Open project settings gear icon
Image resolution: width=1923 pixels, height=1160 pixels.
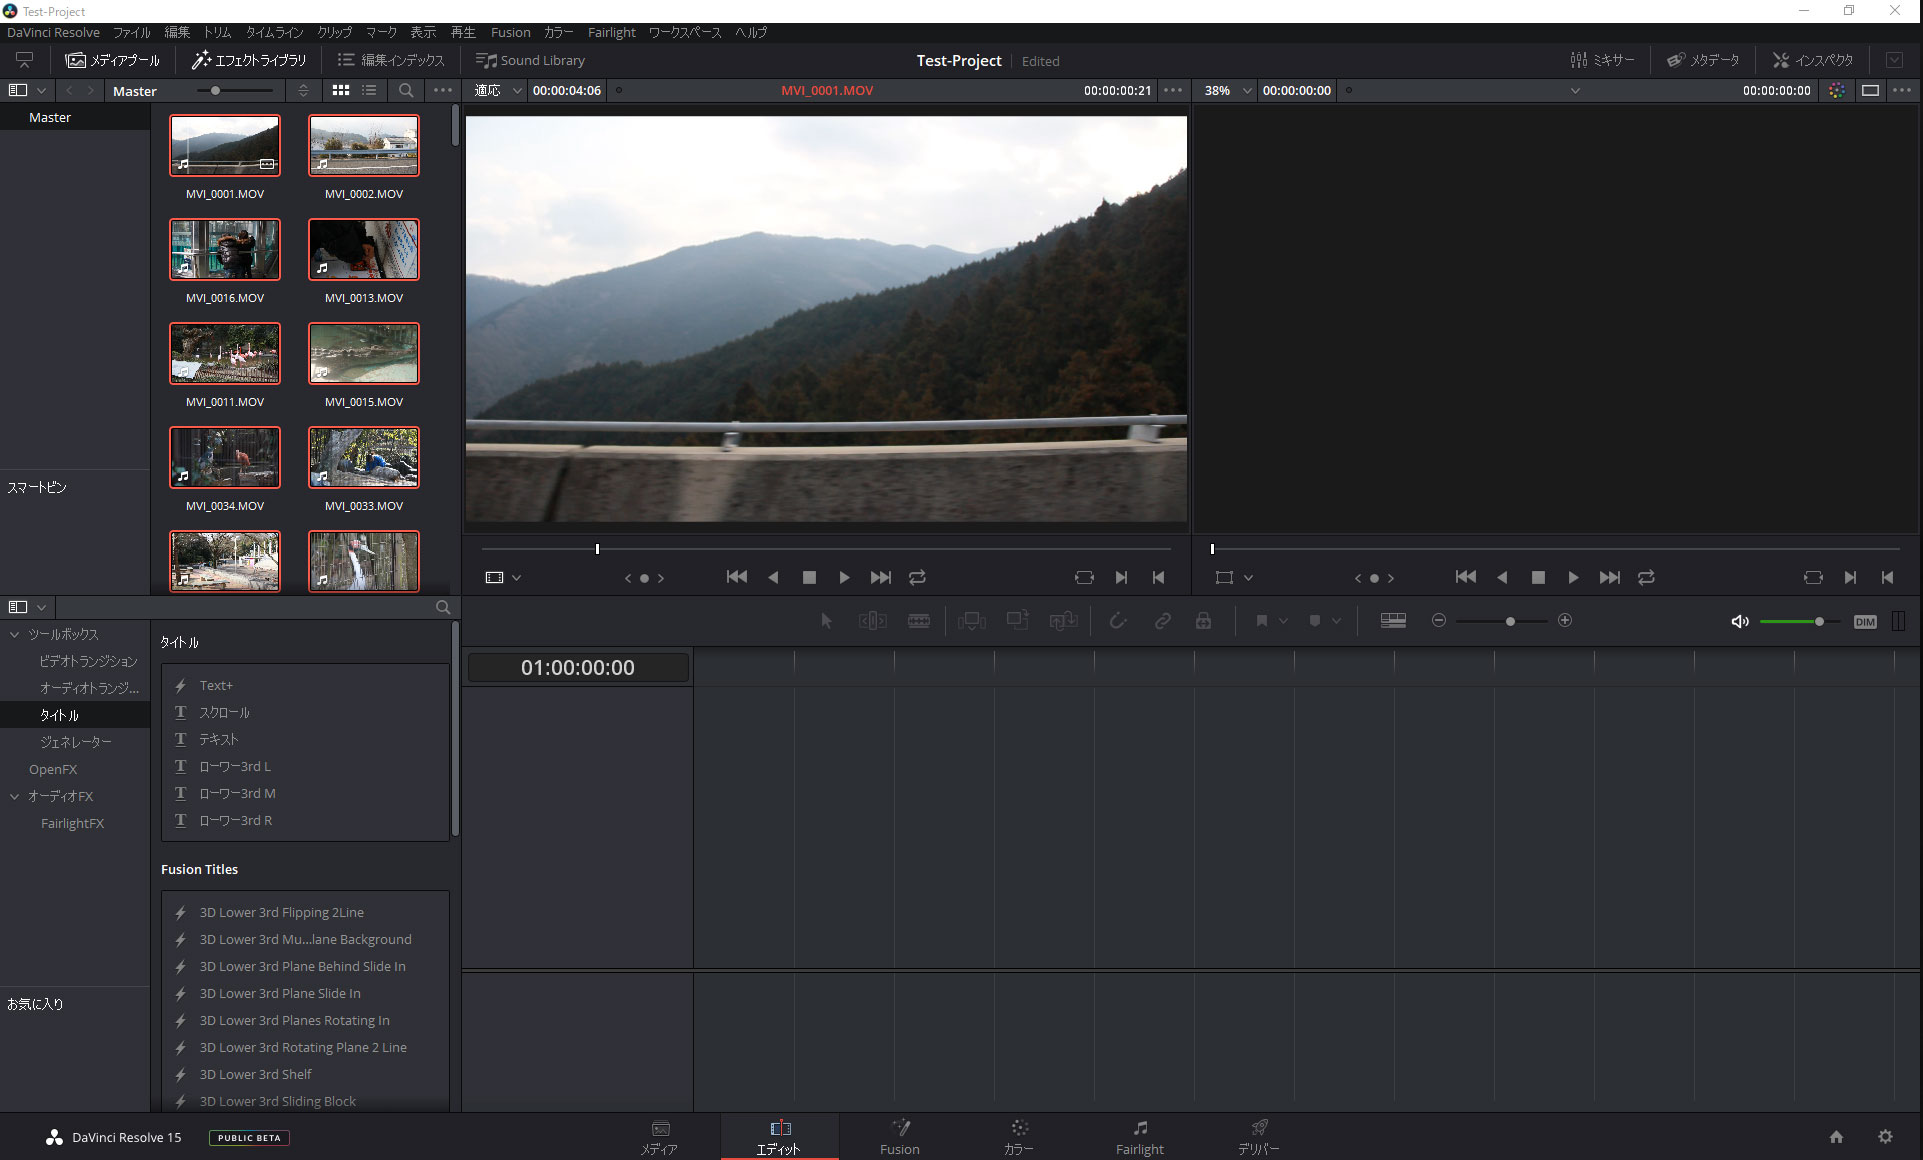pos(1885,1137)
